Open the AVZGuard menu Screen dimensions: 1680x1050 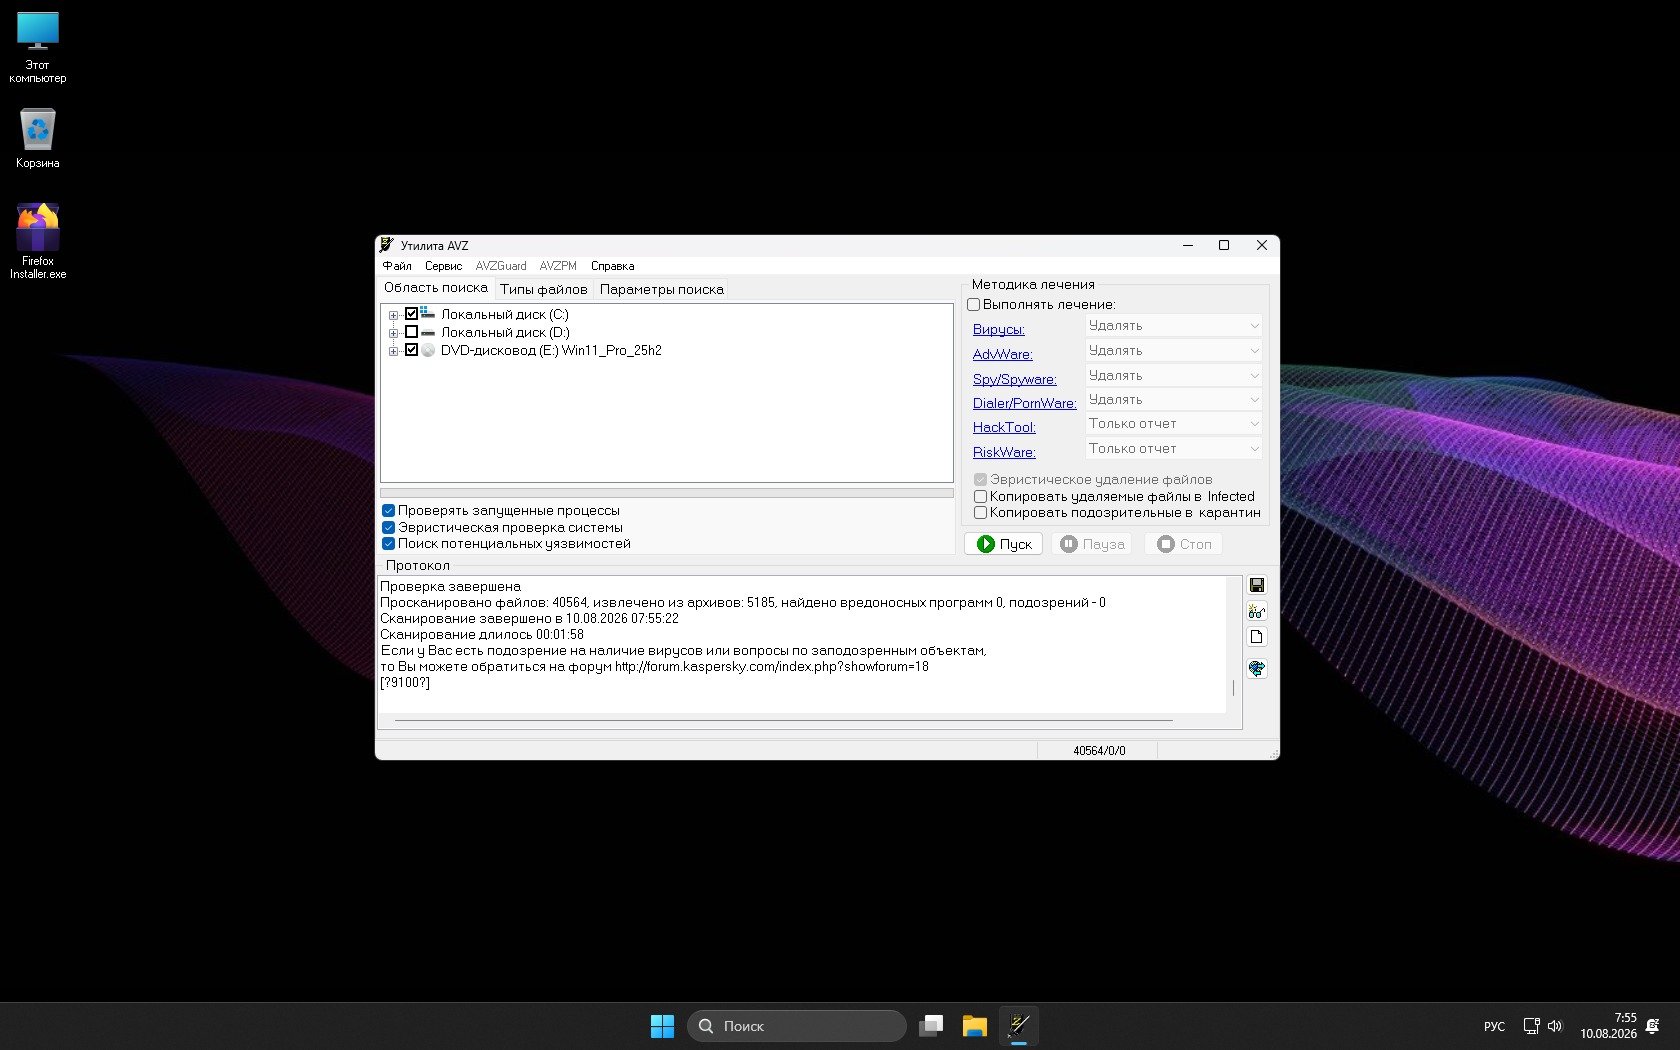pos(501,266)
